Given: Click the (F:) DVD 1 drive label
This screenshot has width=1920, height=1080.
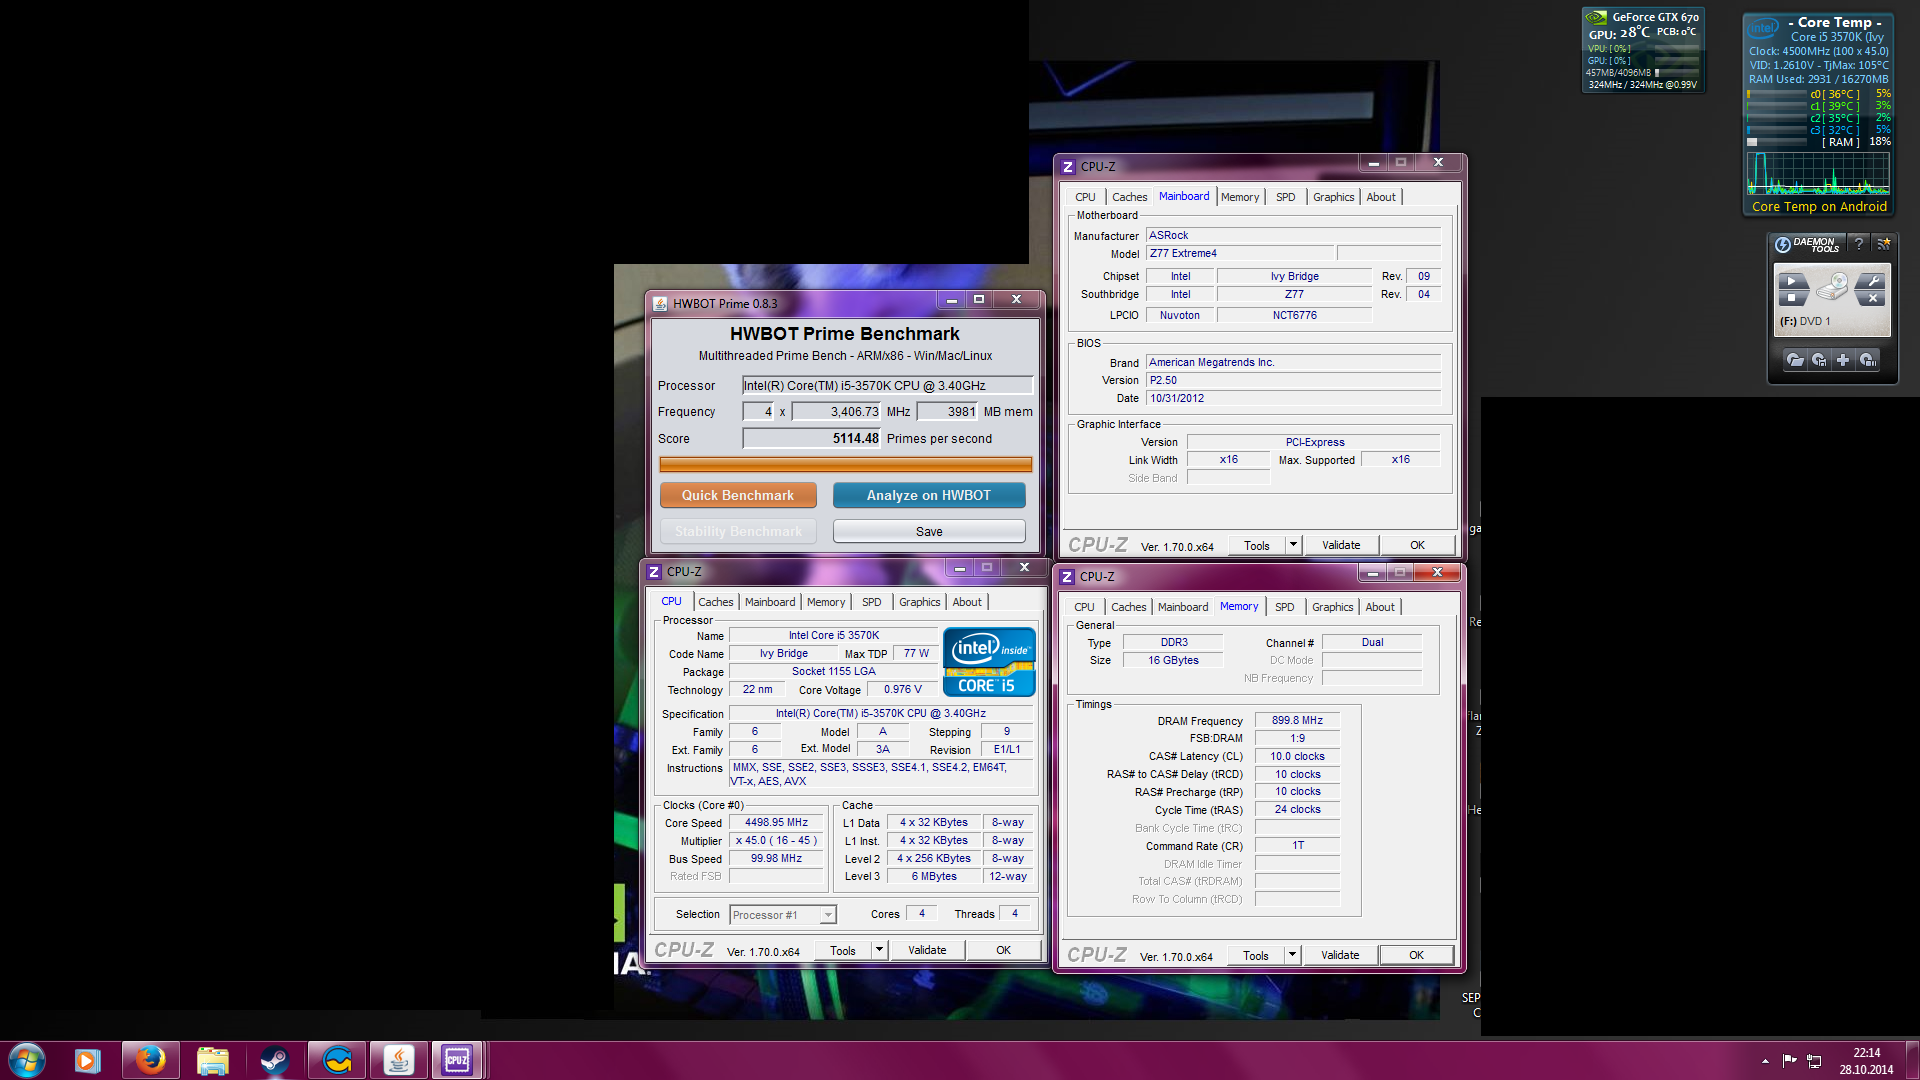Looking at the screenshot, I should point(1805,321).
